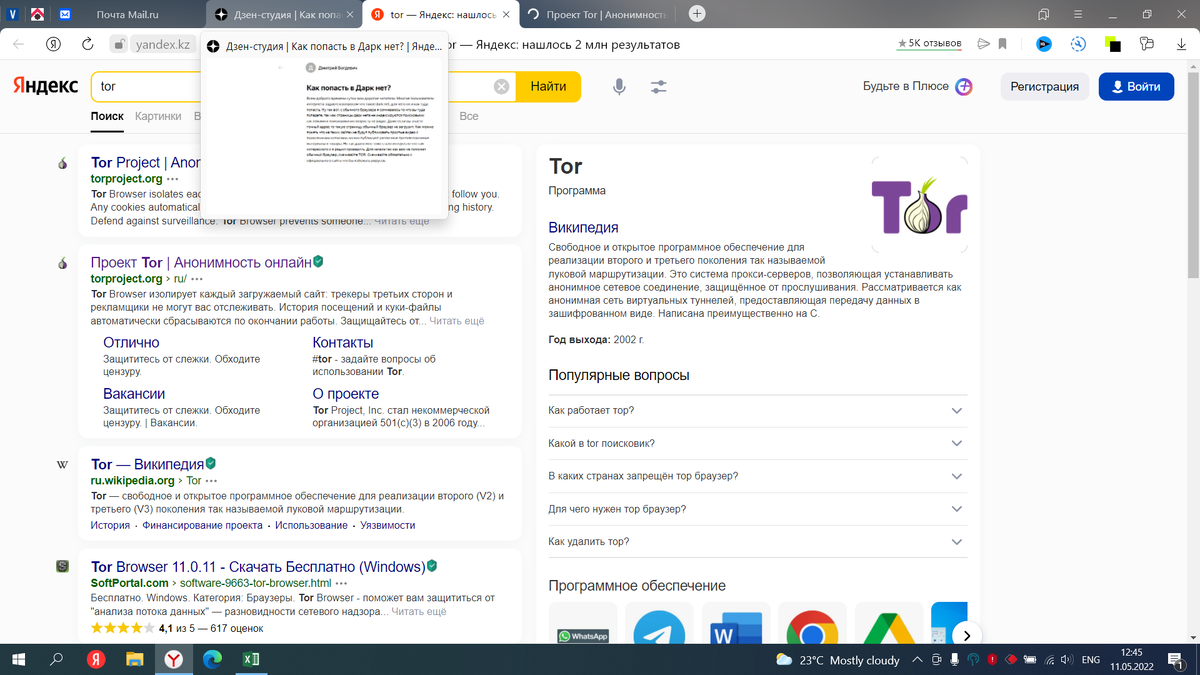This screenshot has width=1200, height=675.
Task: Clear the search query with X
Action: (x=502, y=87)
